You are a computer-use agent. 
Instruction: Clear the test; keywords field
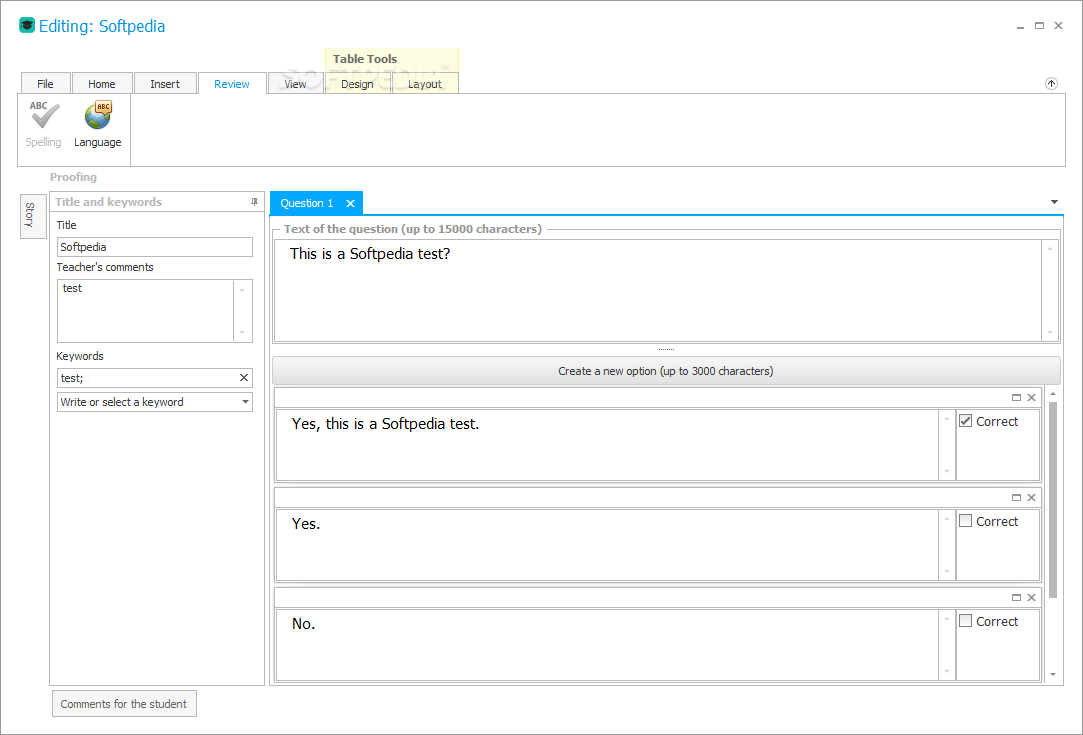tap(244, 378)
